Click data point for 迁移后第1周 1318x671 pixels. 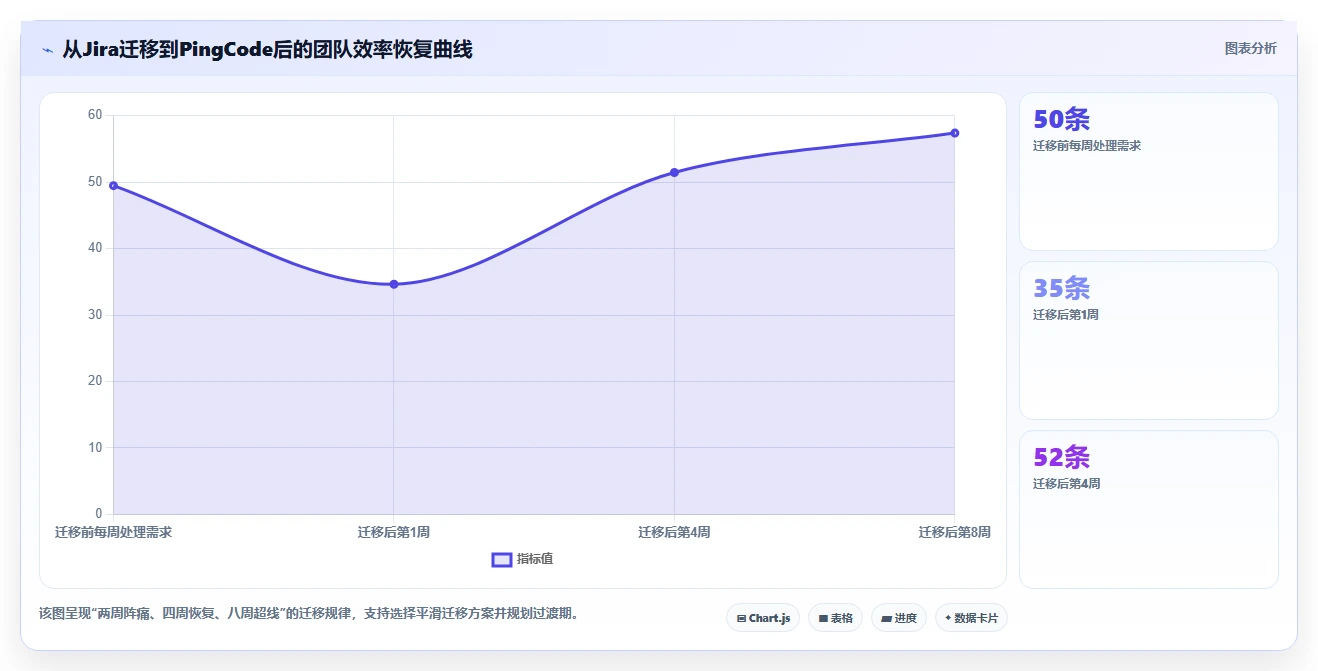pyautogui.click(x=394, y=284)
